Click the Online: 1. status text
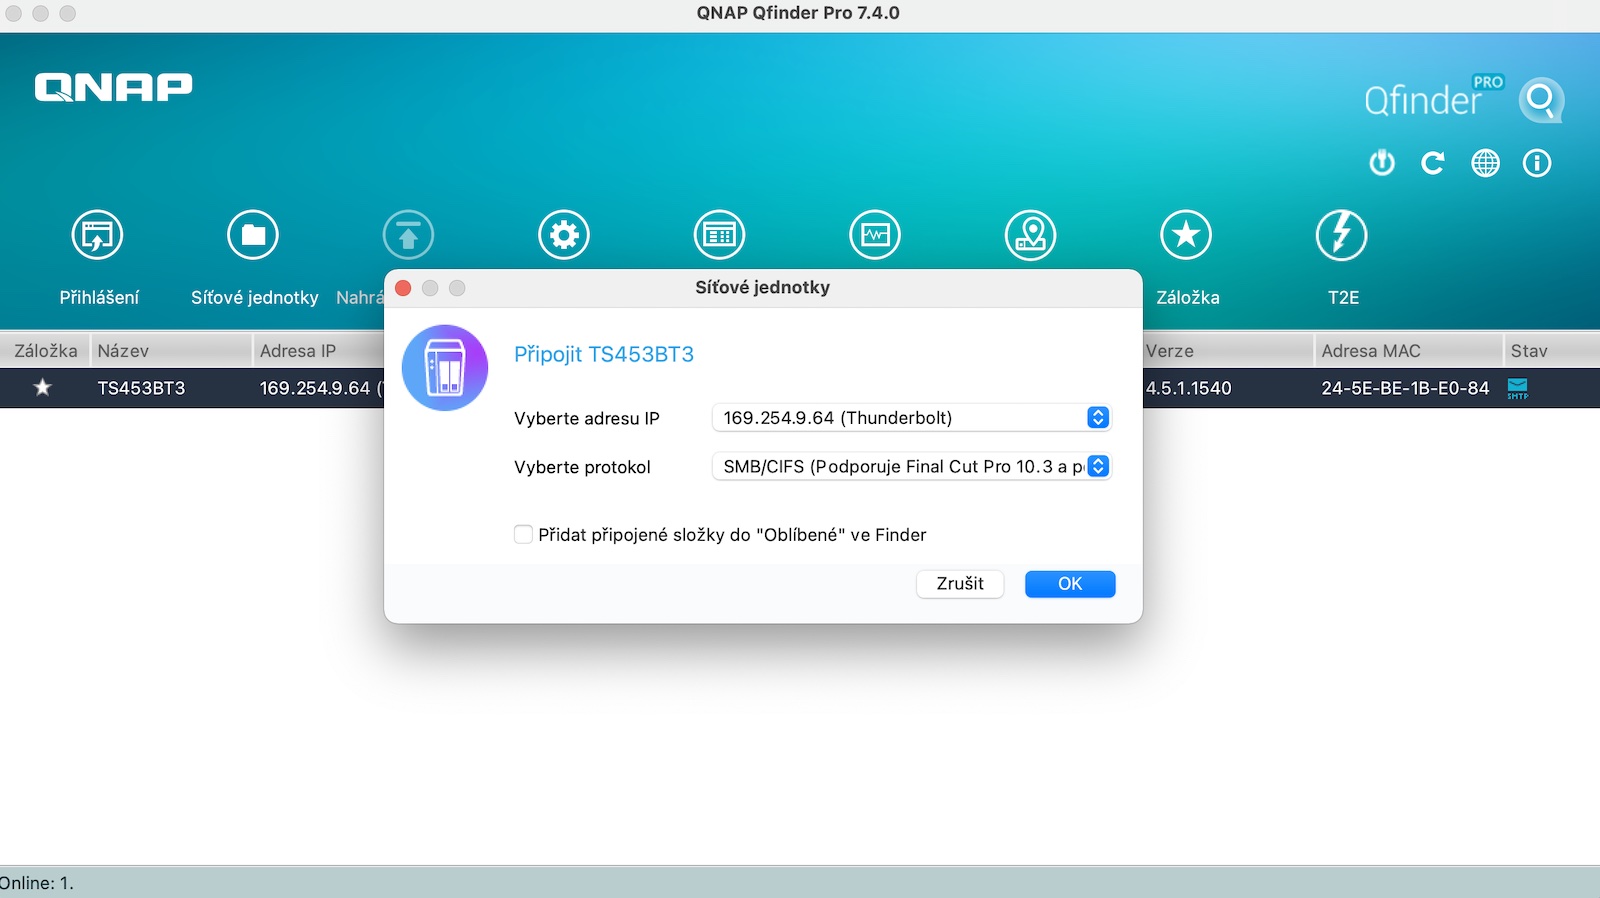The height and width of the screenshot is (898, 1600). pyautogui.click(x=37, y=883)
